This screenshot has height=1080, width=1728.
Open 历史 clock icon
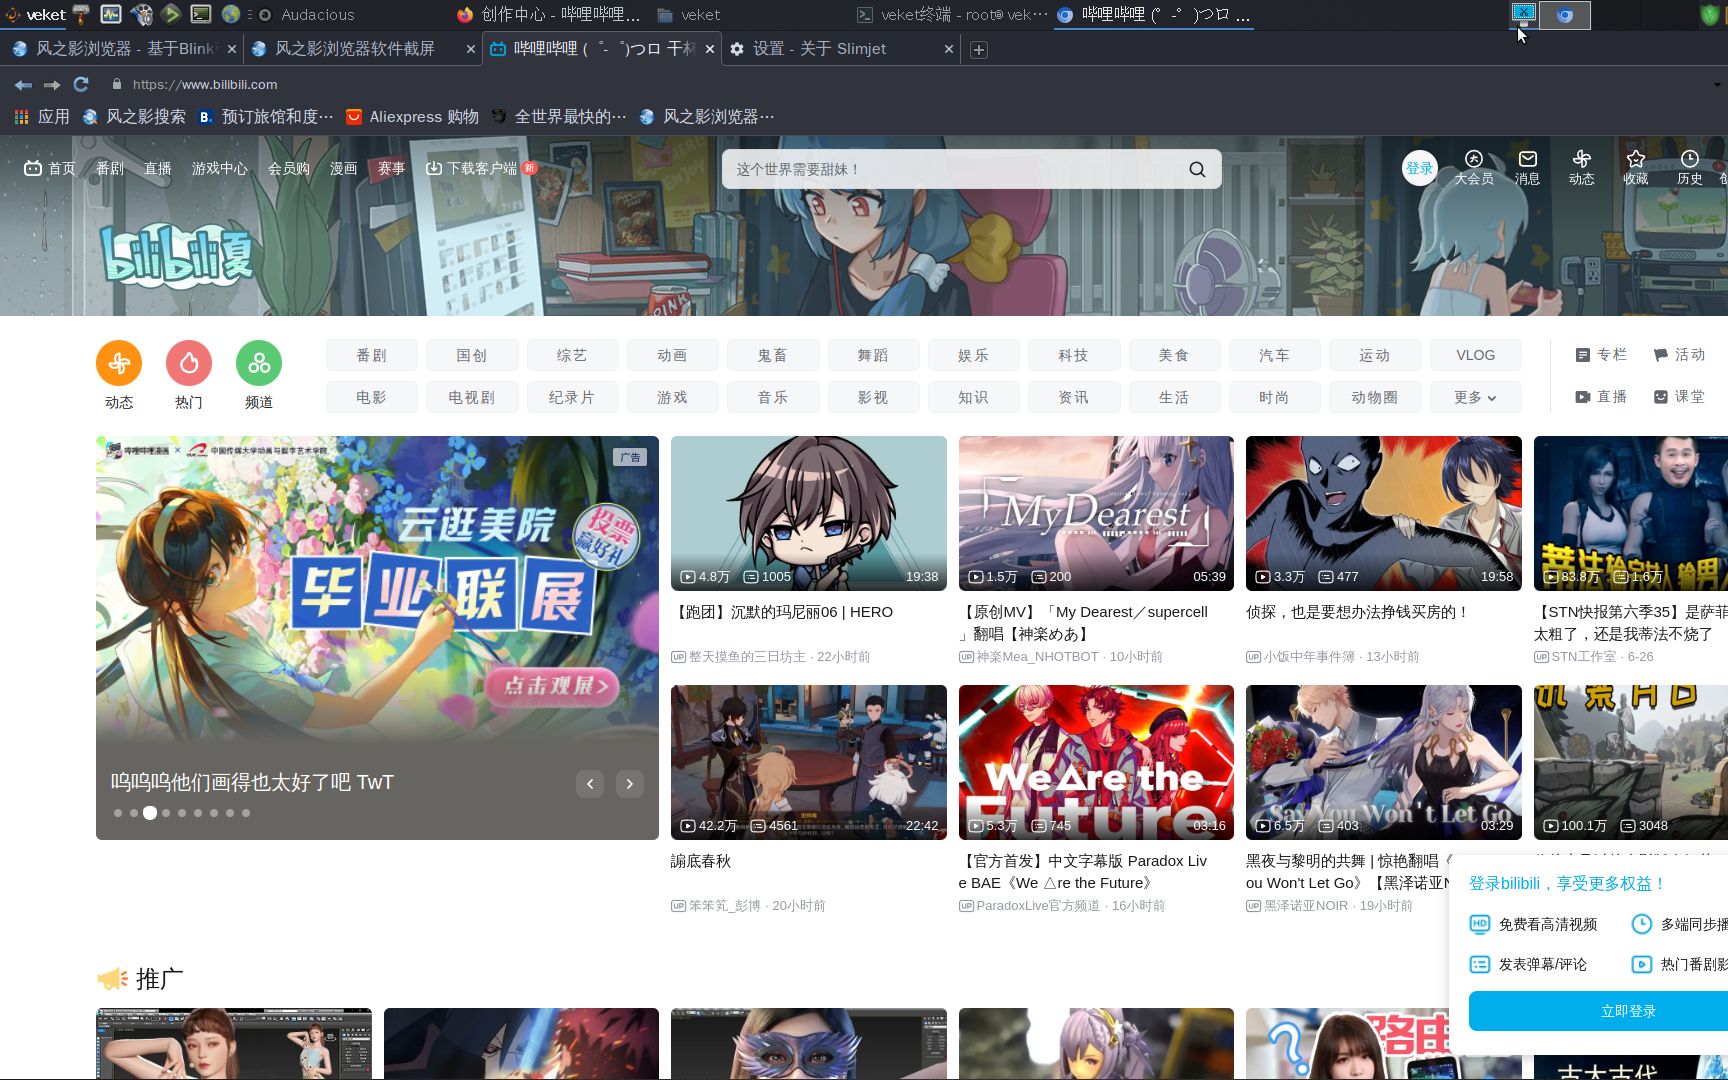[1690, 167]
